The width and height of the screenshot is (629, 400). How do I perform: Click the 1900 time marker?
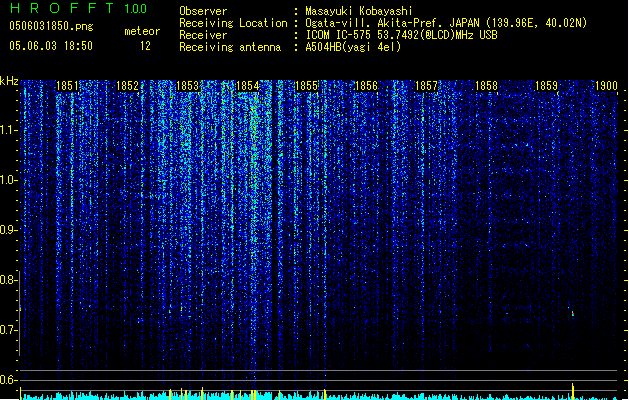(x=606, y=86)
